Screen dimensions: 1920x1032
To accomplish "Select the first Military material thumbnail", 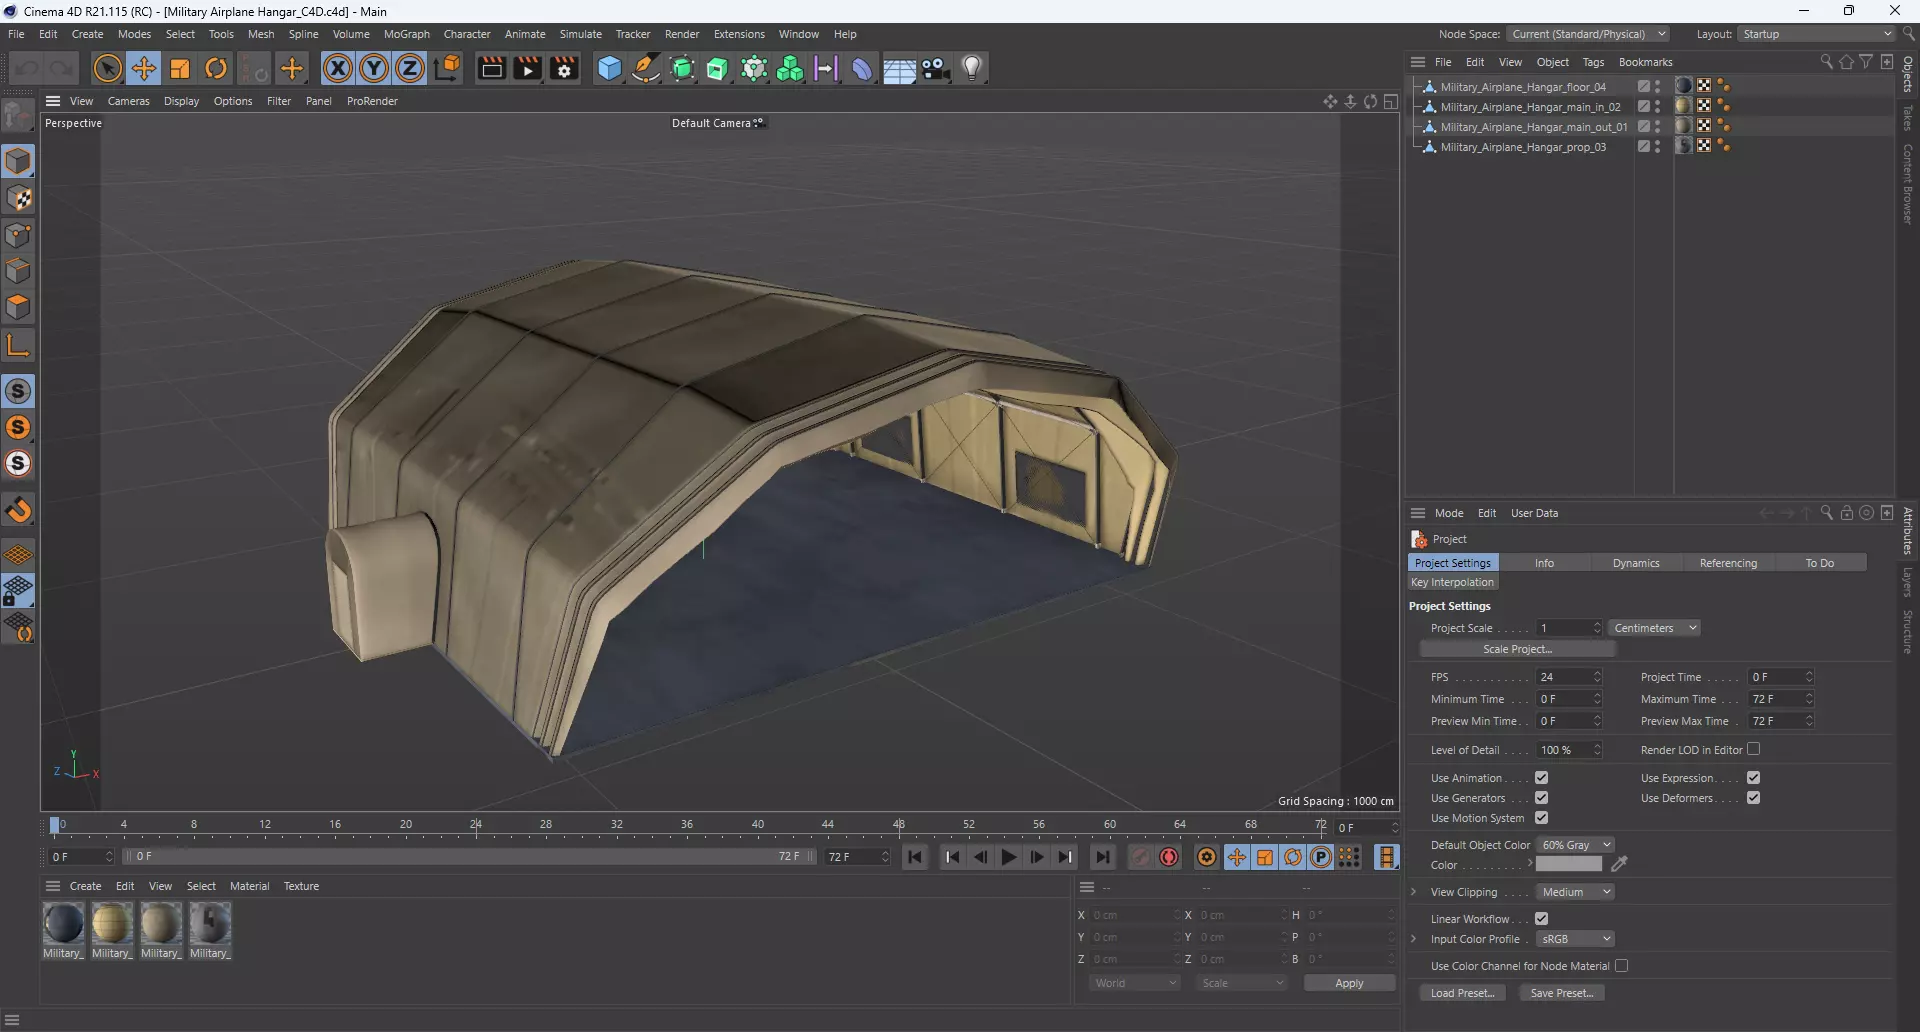I will click(63, 923).
